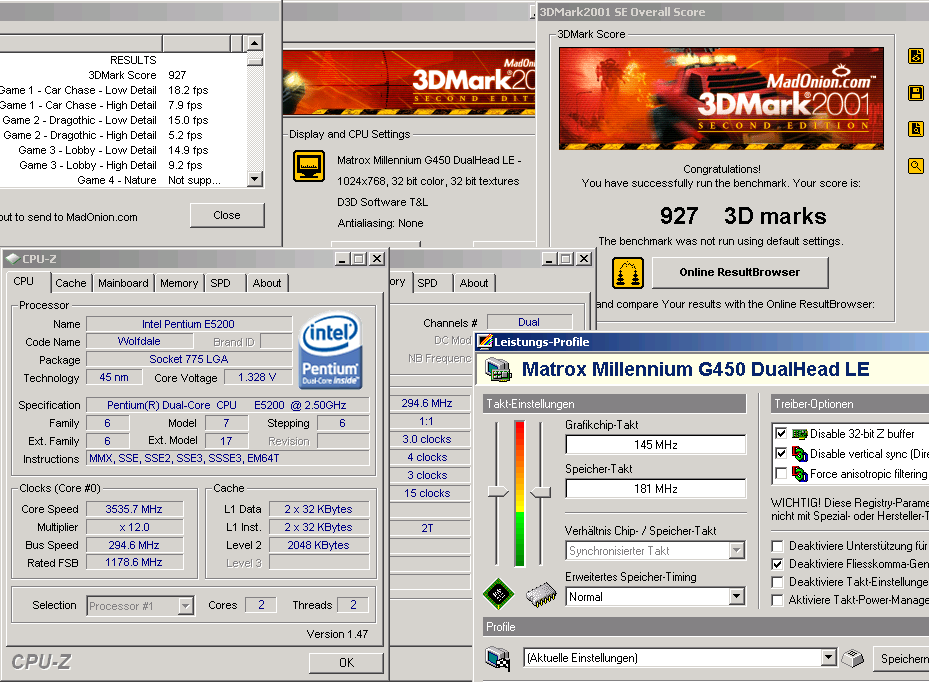Click the Intel Pentium E5200 name field
The image size is (929, 682).
coord(188,324)
